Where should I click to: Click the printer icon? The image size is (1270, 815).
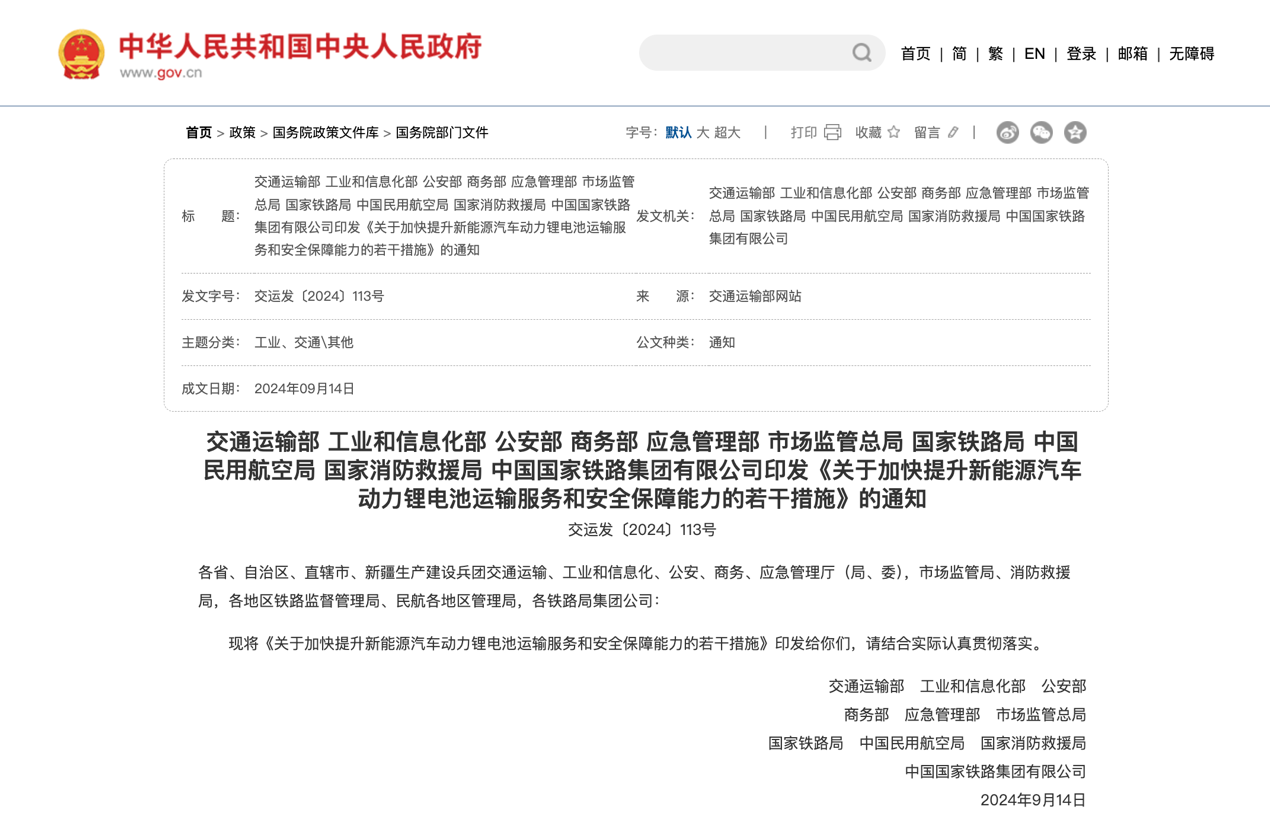[832, 132]
